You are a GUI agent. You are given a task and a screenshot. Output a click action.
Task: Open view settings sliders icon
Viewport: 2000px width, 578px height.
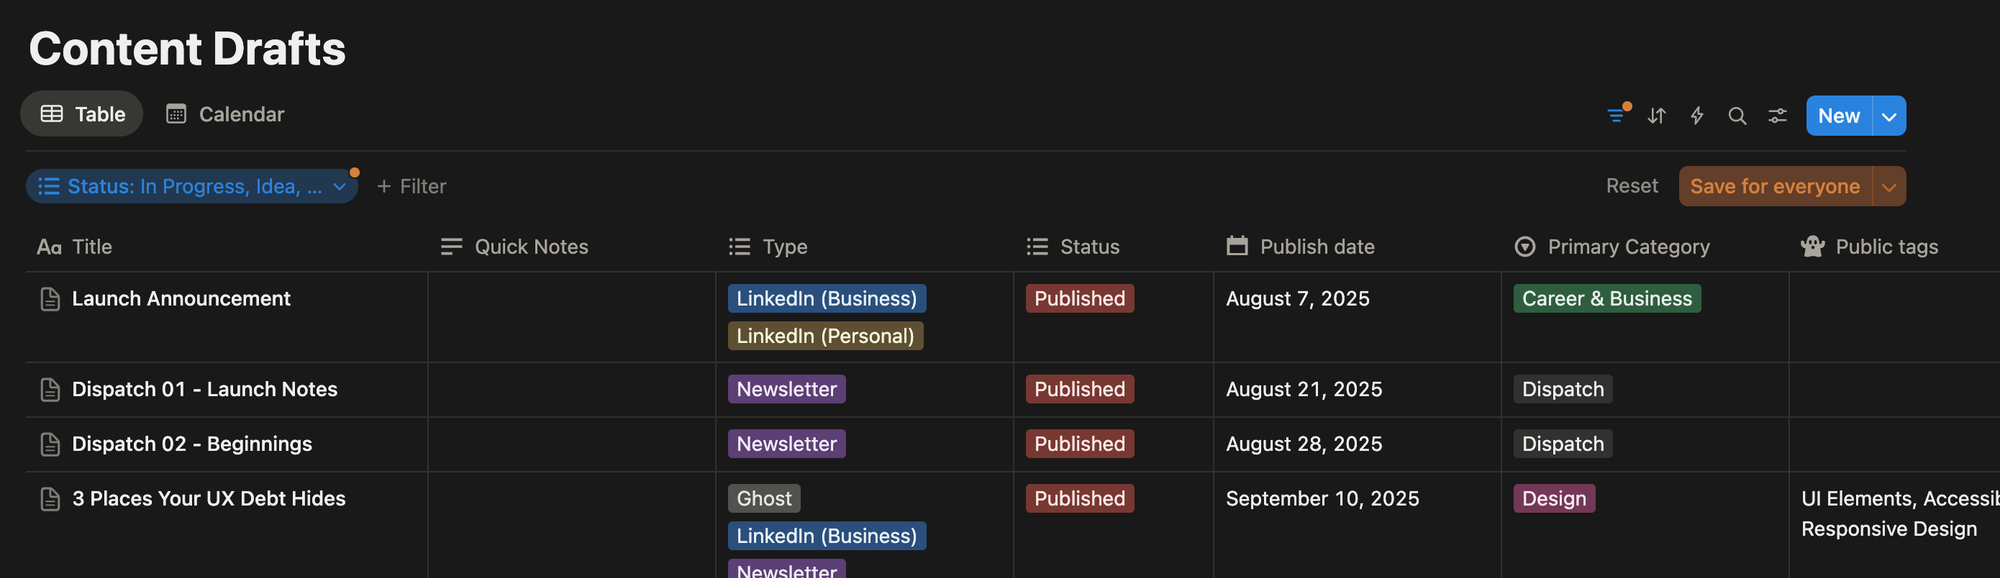pyautogui.click(x=1777, y=116)
